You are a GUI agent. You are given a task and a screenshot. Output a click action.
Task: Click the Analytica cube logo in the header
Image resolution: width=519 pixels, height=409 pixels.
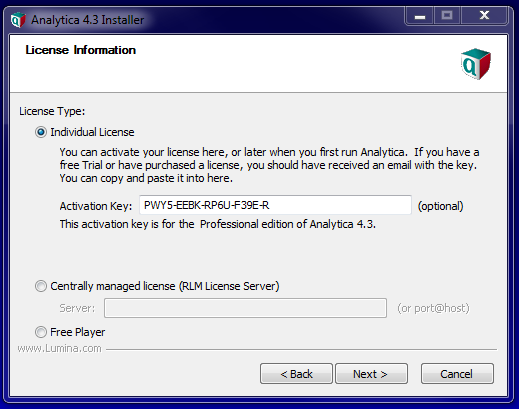coord(476,64)
